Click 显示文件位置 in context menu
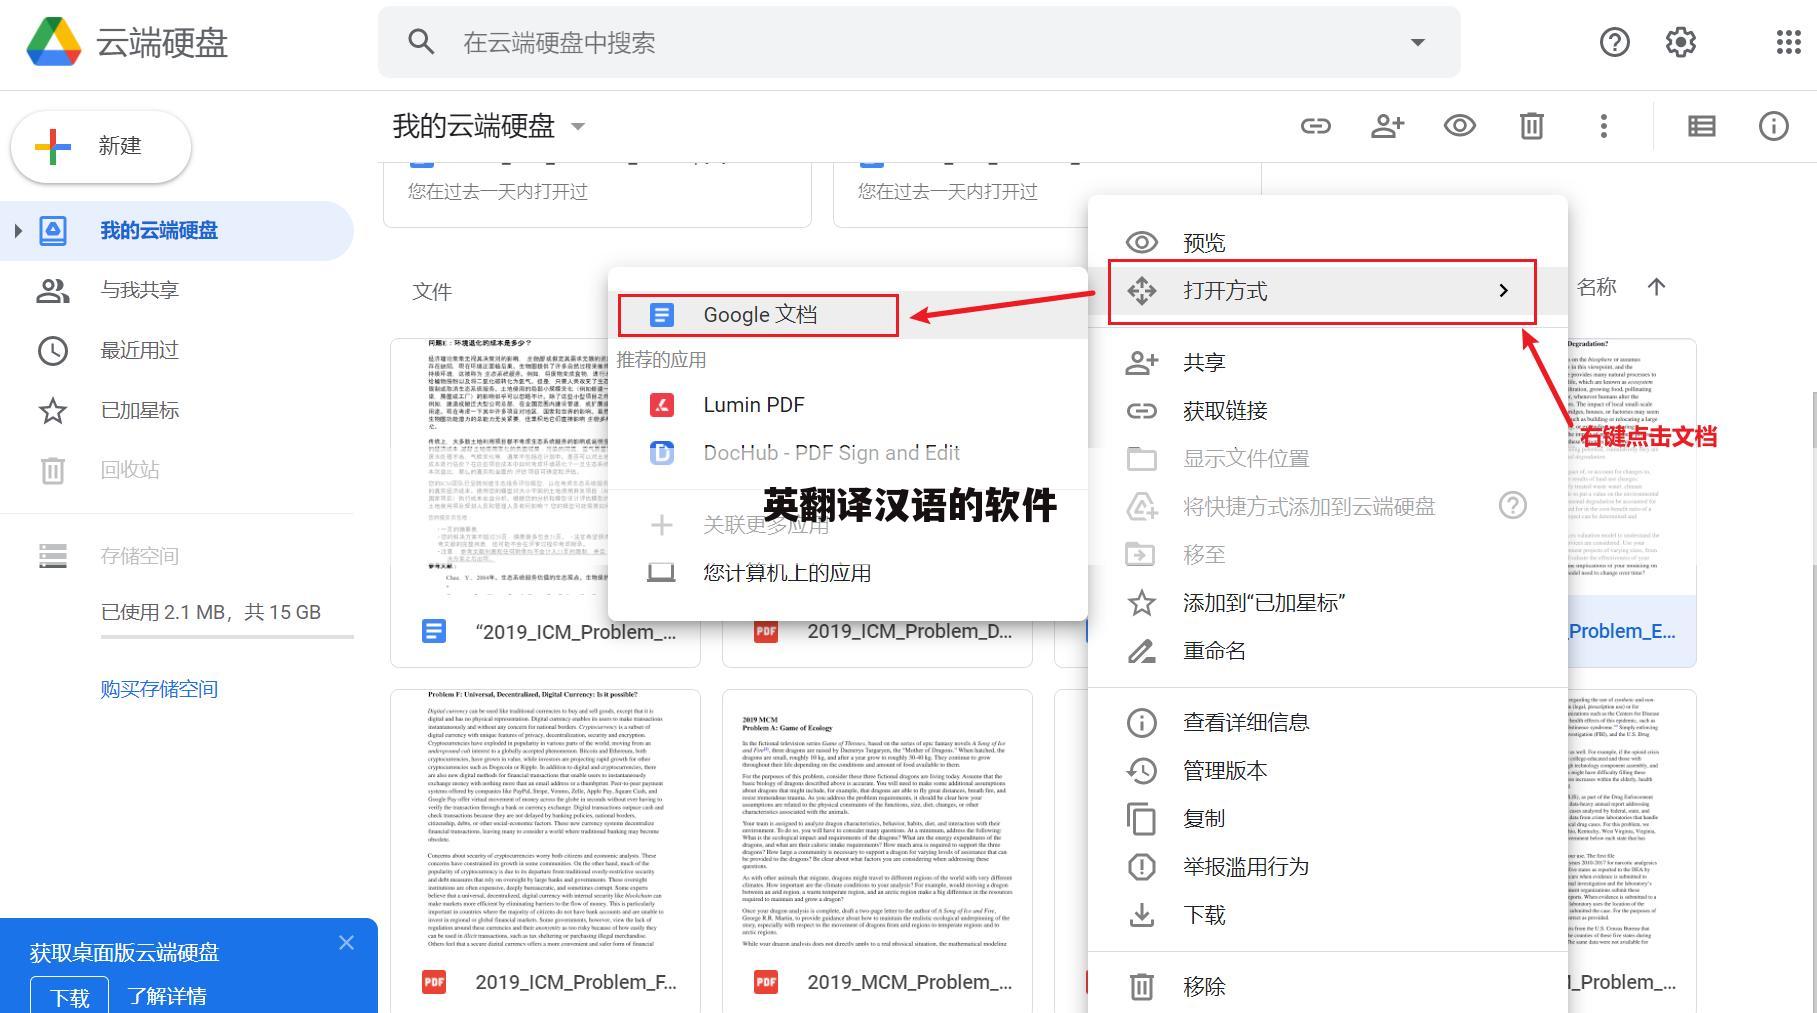Image resolution: width=1817 pixels, height=1013 pixels. click(x=1328, y=459)
